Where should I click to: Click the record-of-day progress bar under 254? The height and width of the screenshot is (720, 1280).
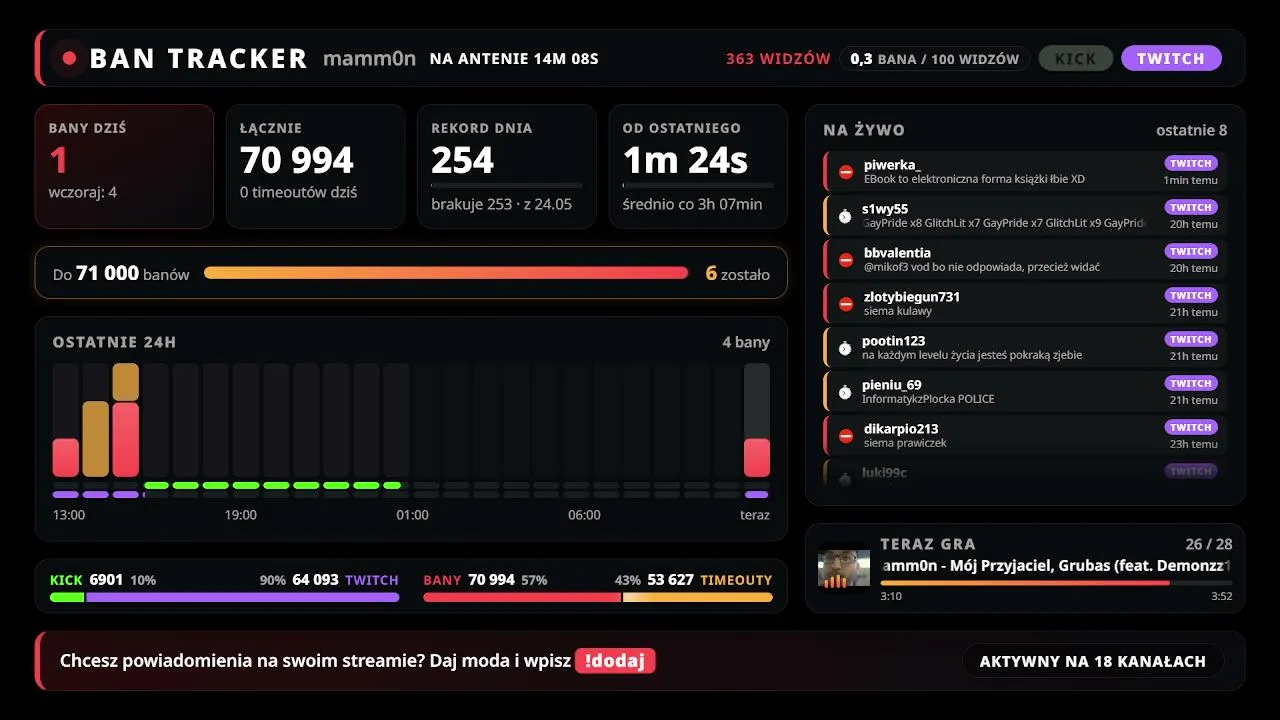[x=507, y=185]
